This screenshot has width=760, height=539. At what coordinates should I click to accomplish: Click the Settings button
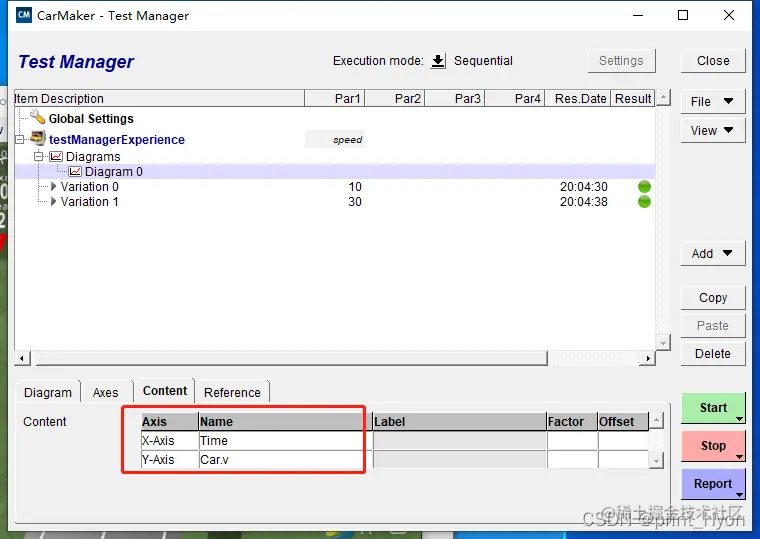click(621, 61)
